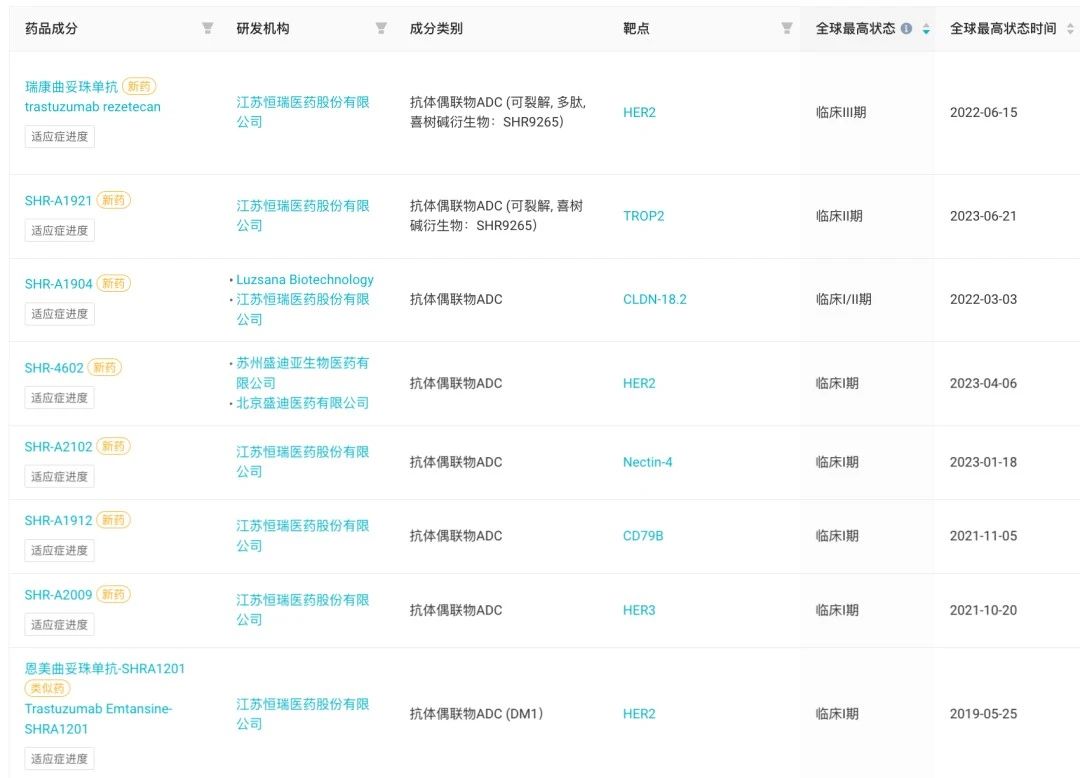Open 北京盛迪医药有限公司 organization link
This screenshot has width=1080, height=778.
pyautogui.click(x=302, y=403)
